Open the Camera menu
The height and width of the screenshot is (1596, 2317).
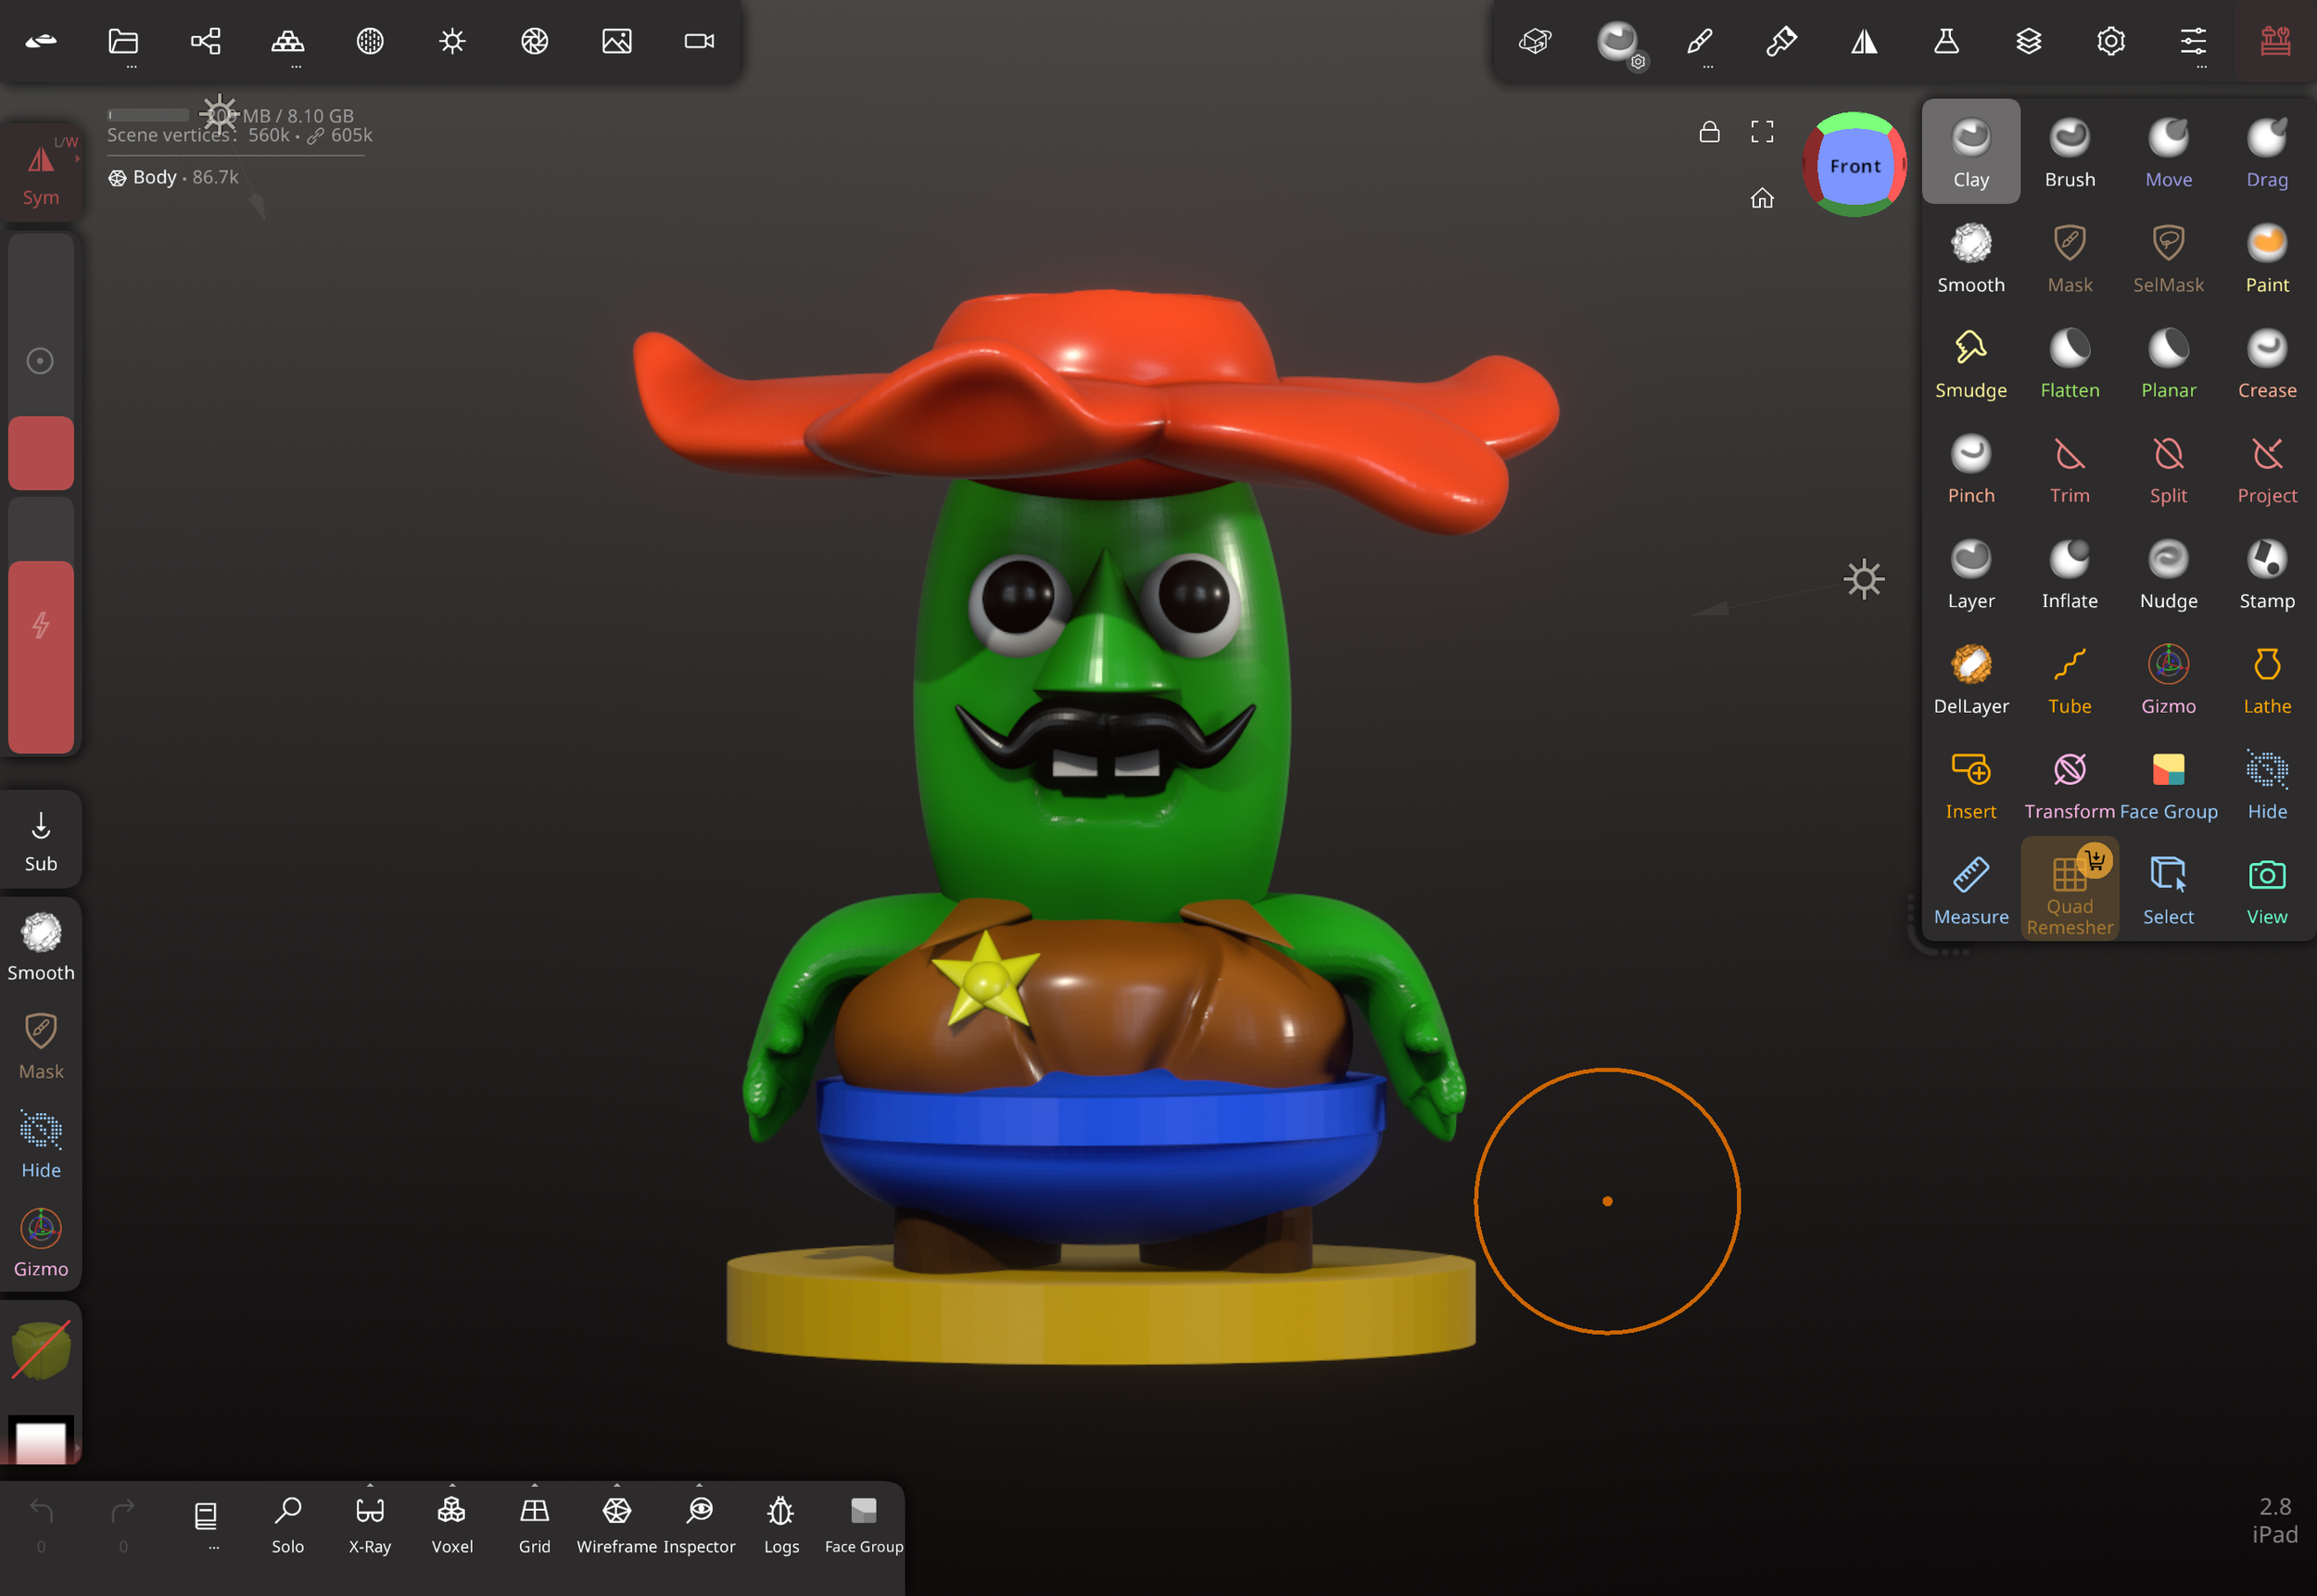(699, 41)
